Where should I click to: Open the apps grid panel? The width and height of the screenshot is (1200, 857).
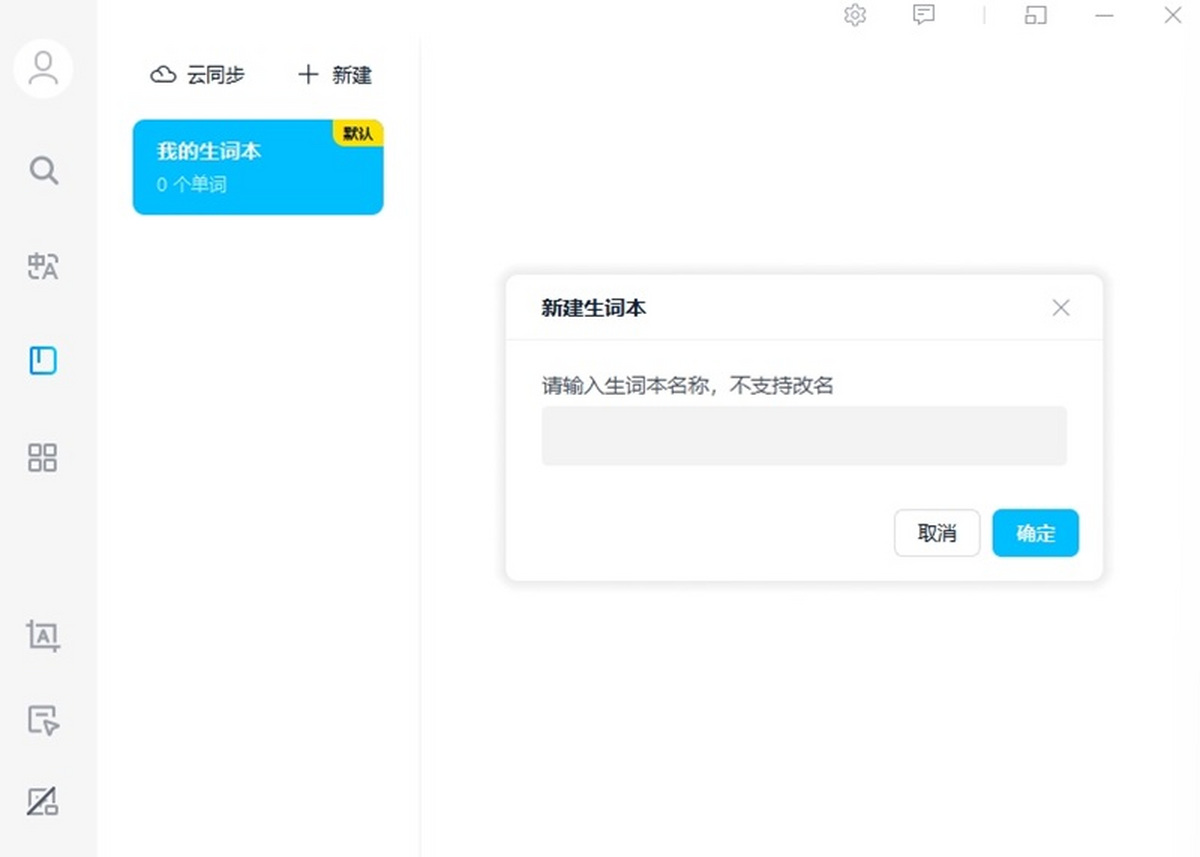coord(43,458)
